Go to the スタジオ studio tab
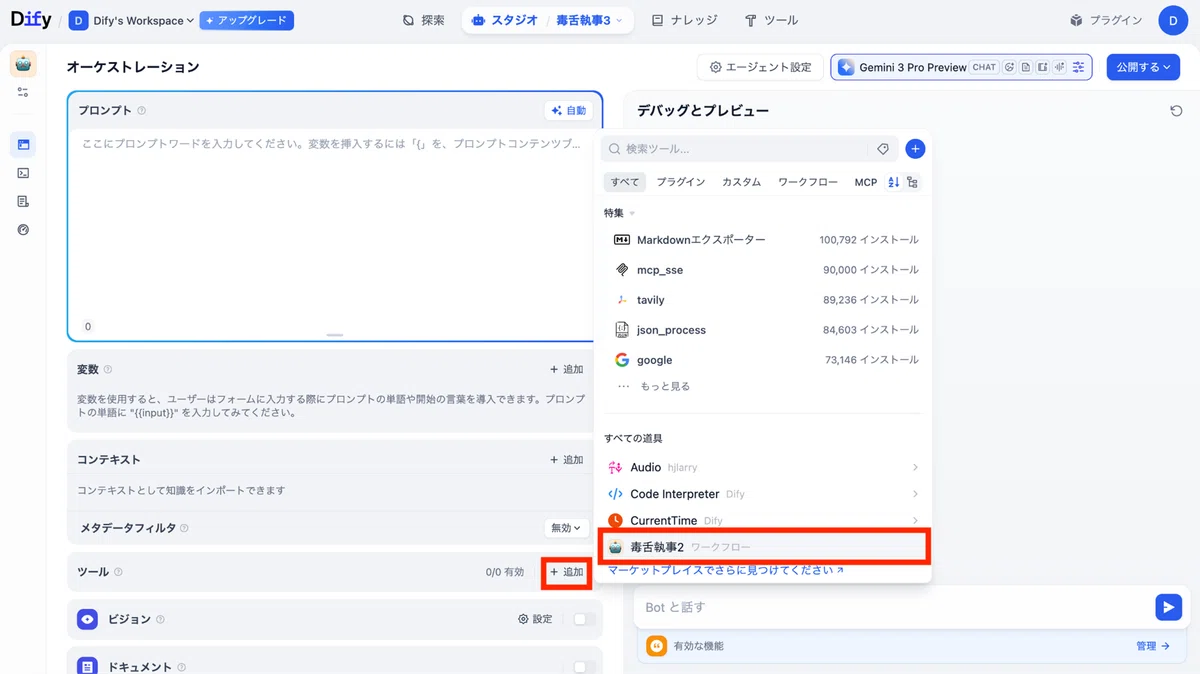Screen dimensions: 1200x674 (504, 20)
